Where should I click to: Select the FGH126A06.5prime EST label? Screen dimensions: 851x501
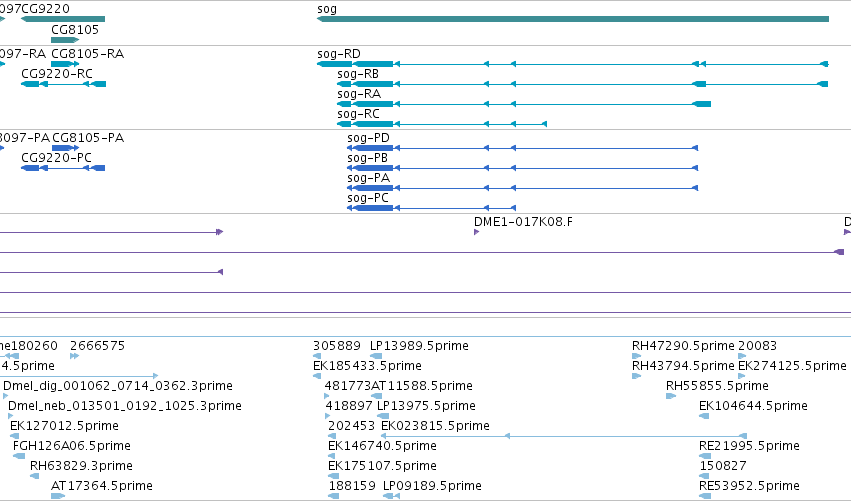pos(72,446)
